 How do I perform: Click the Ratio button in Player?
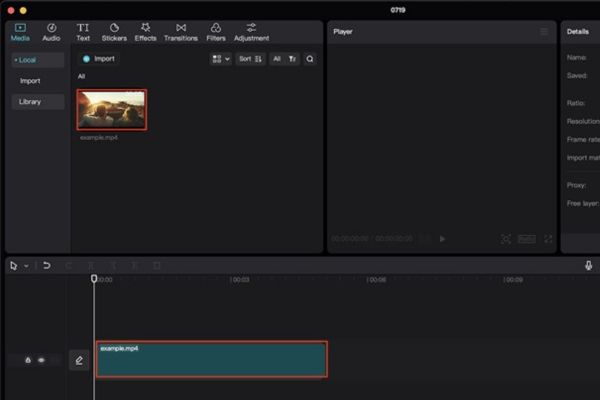coord(527,239)
